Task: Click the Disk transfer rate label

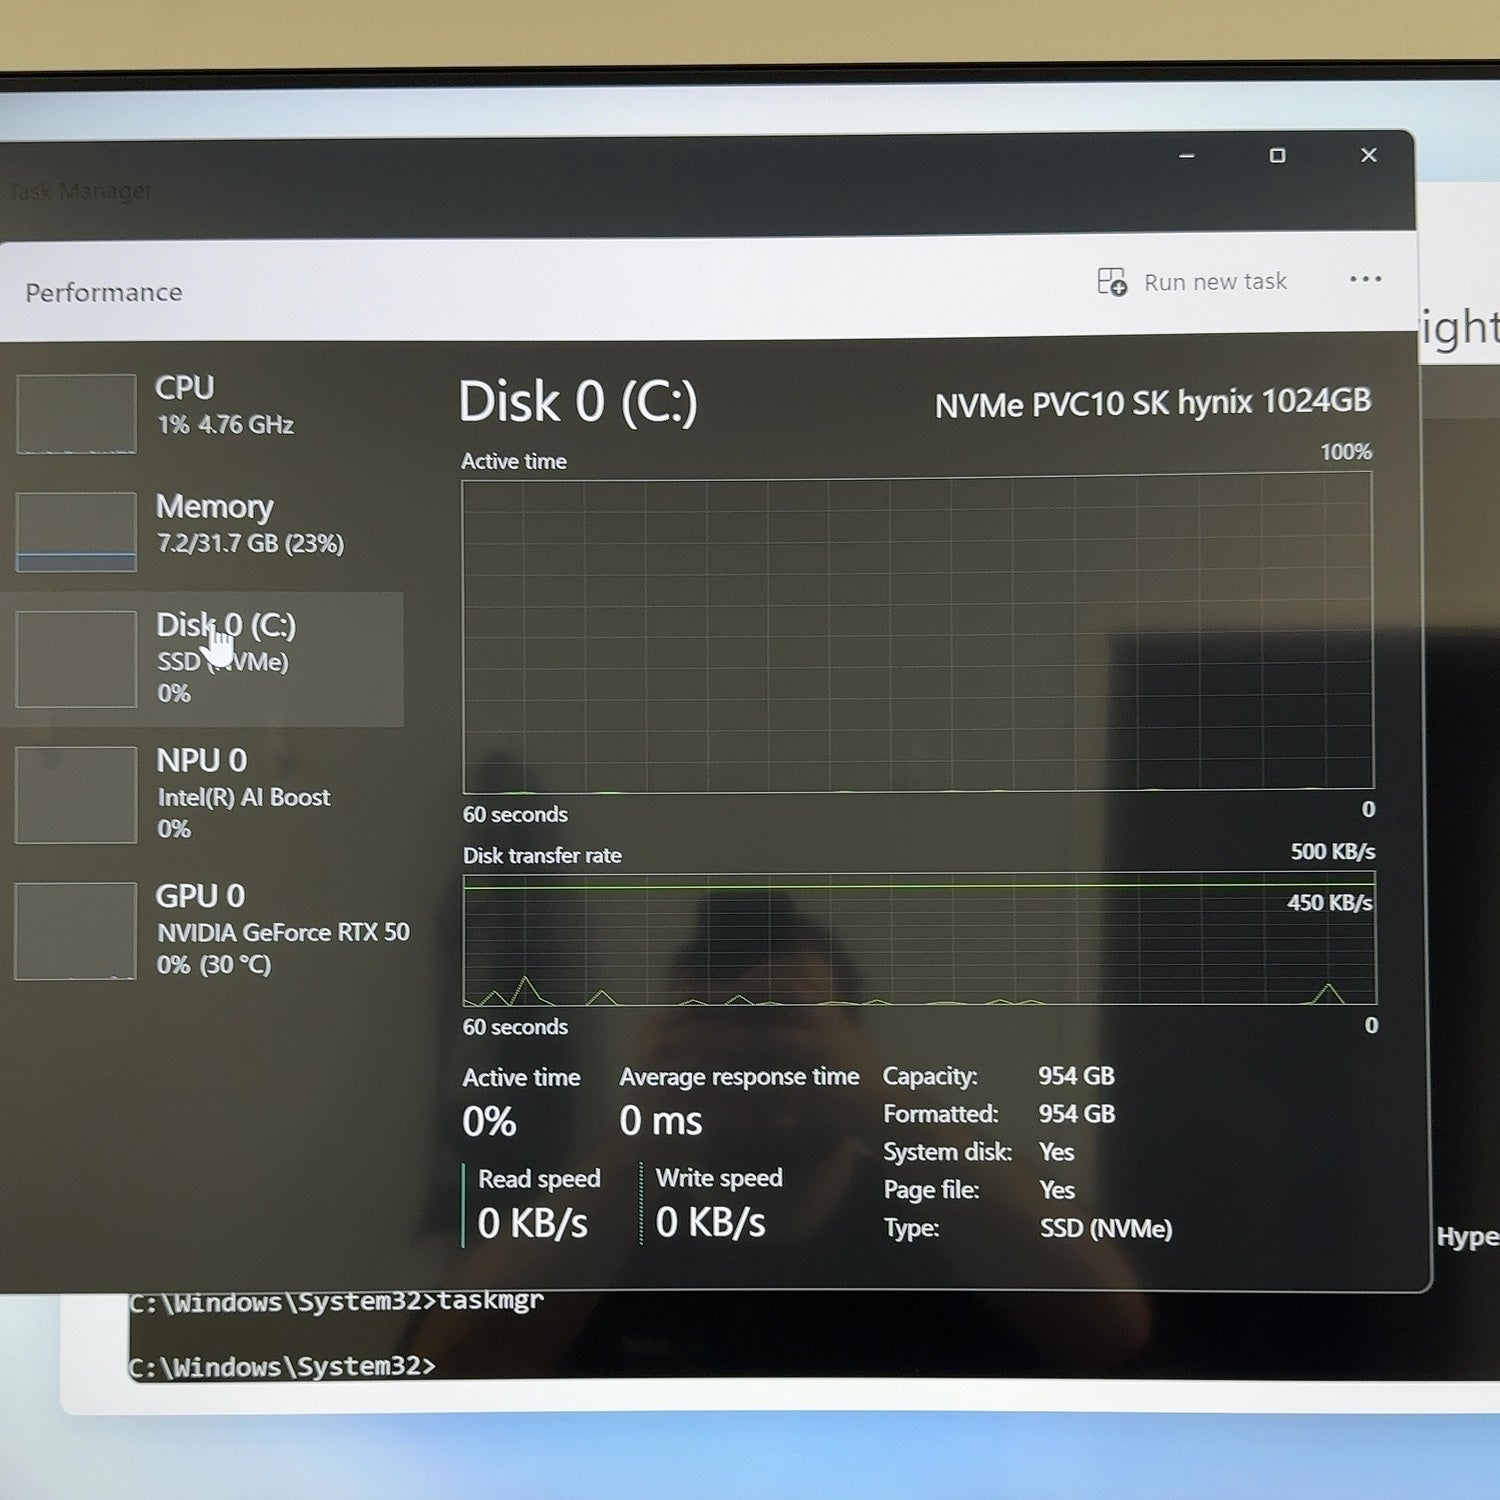Action: 542,856
